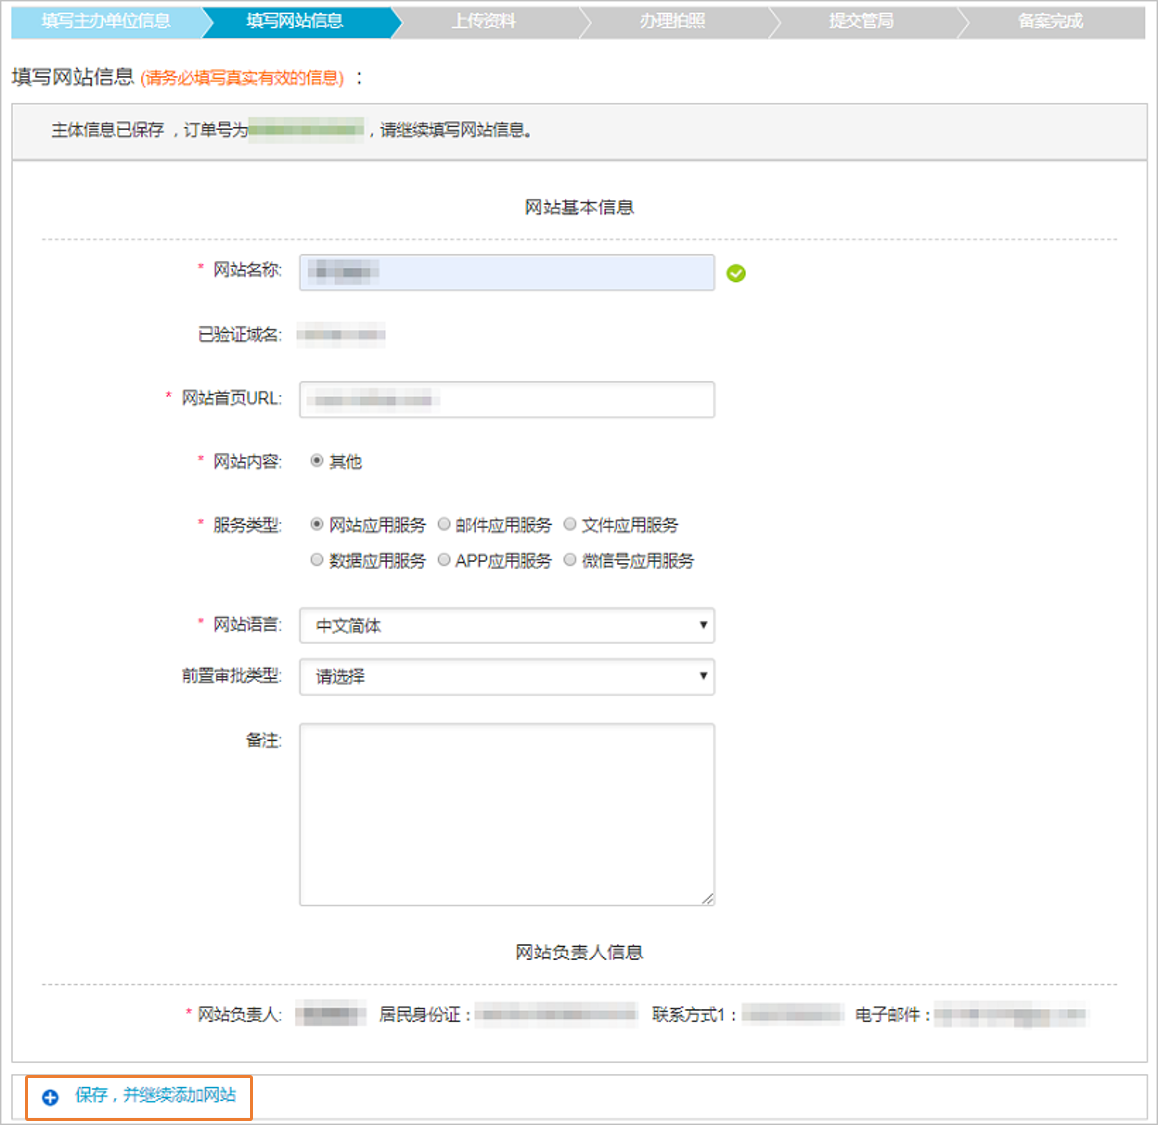Select 网站应用服务 service type
Viewport: 1158px width, 1125px height.
coord(317,524)
